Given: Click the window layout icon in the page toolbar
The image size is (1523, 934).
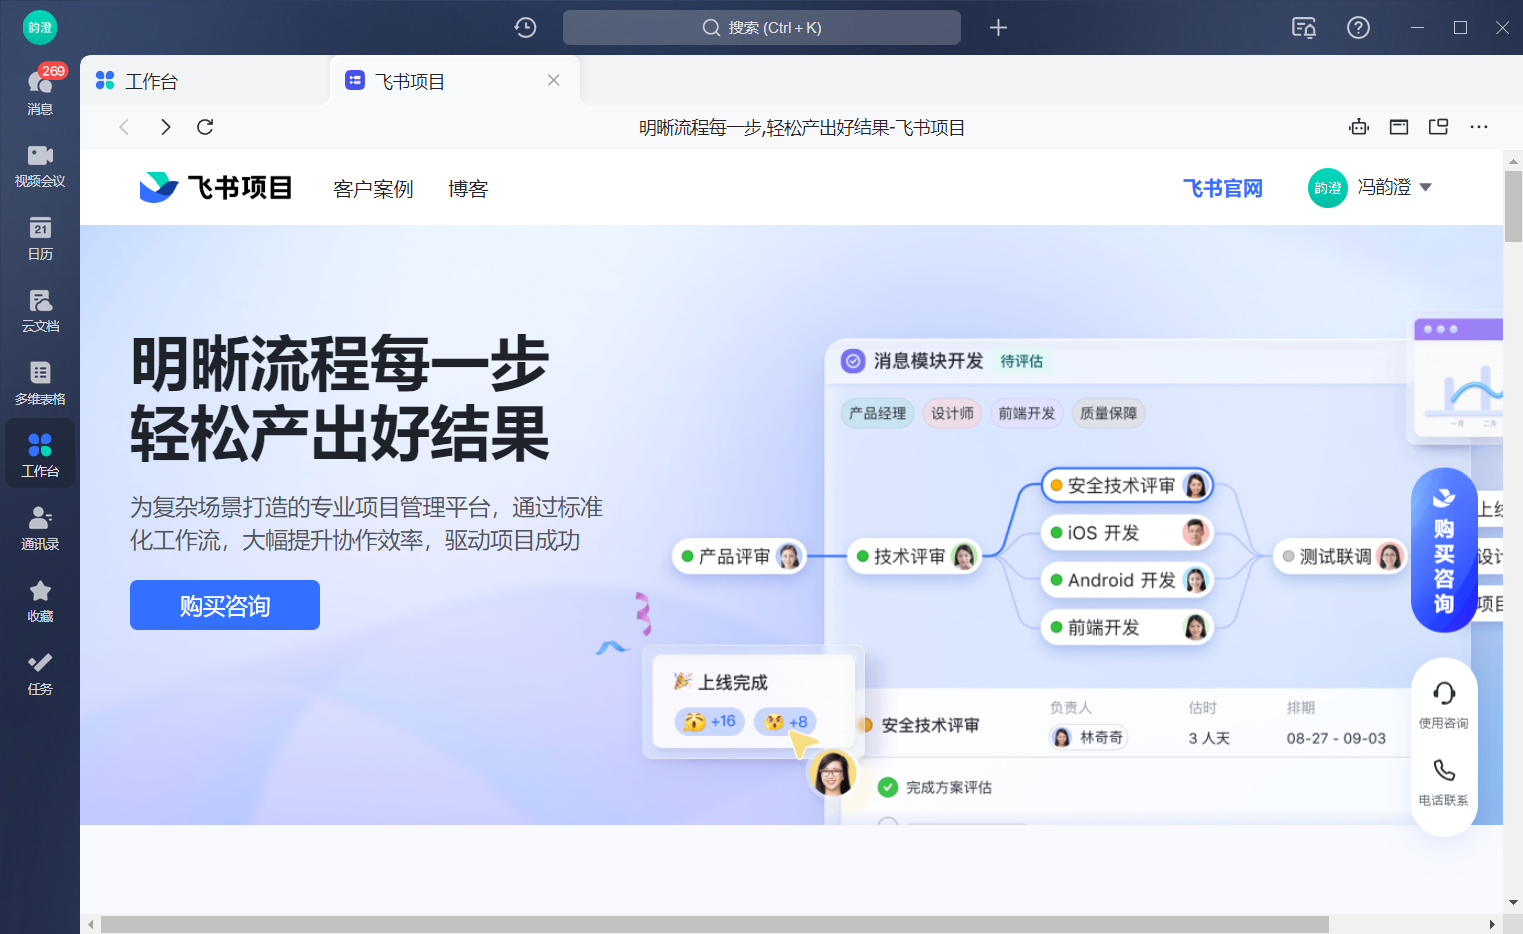Looking at the screenshot, I should (x=1399, y=127).
